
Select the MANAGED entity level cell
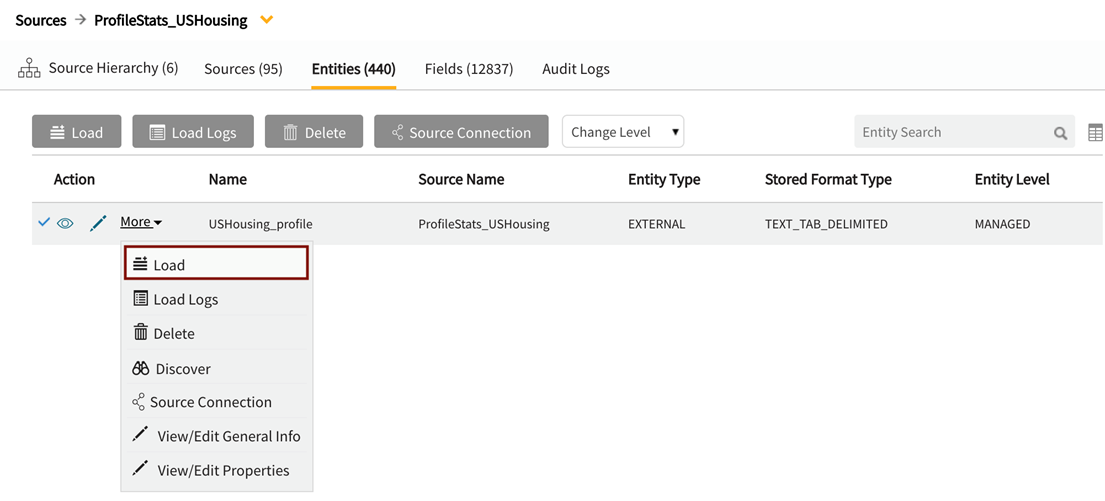click(x=1002, y=225)
